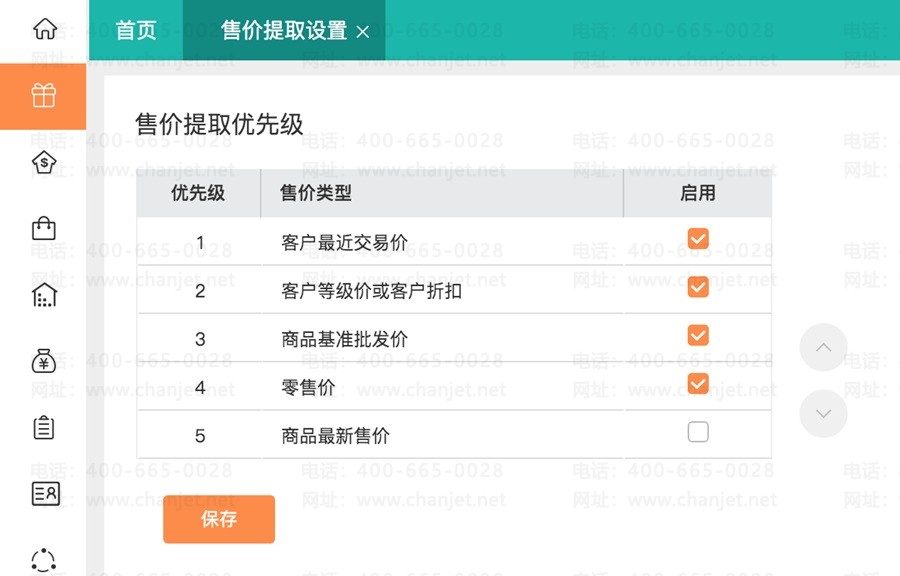Click the move down arrow button
This screenshot has width=900, height=576.
pos(824,414)
